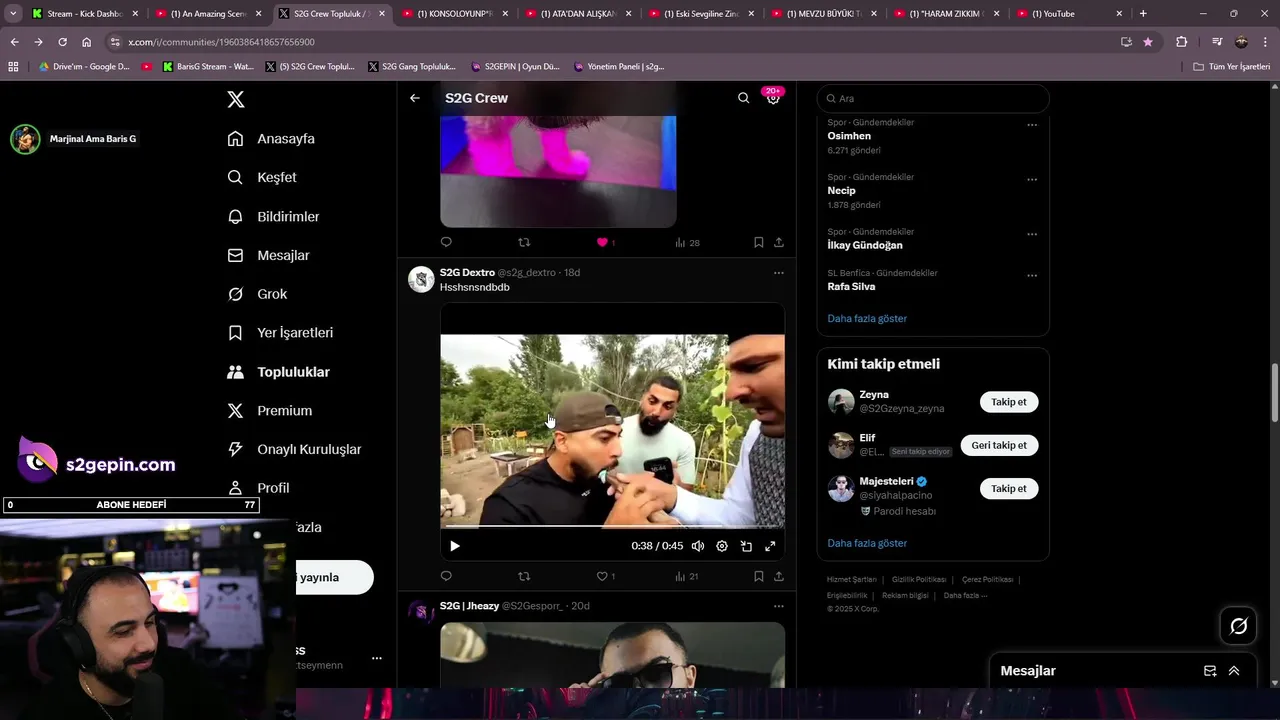Open account menu dots at sidebar bottom
Screen dimensions: 1280x720
coord(377,658)
